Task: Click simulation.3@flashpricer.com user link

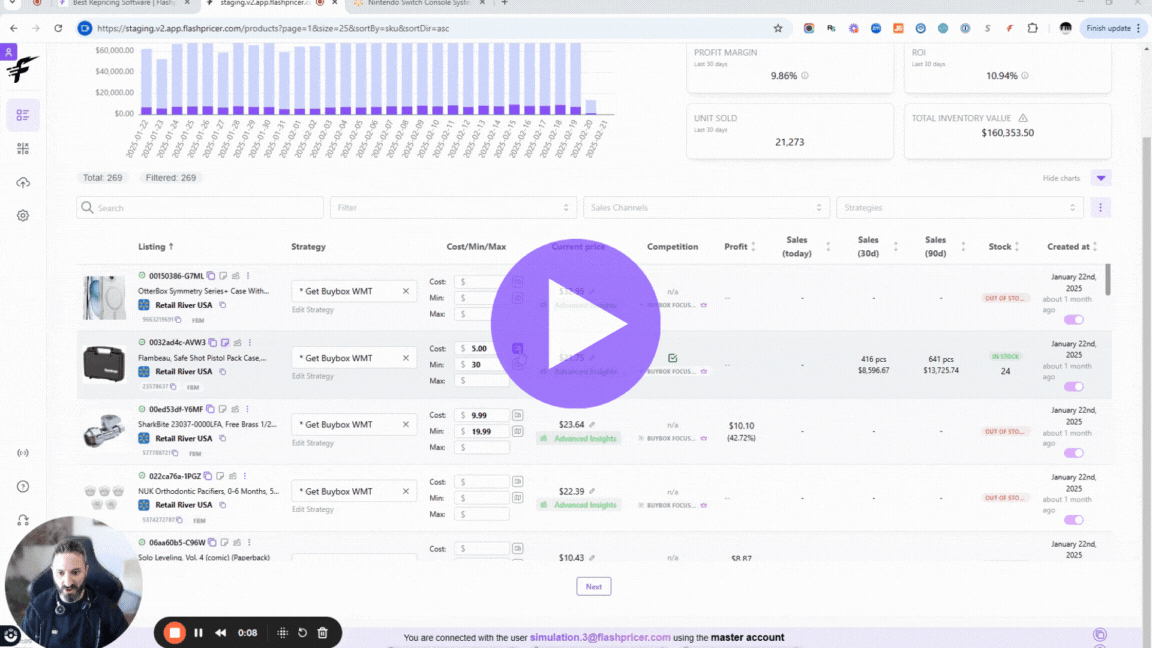Action: [x=600, y=638]
